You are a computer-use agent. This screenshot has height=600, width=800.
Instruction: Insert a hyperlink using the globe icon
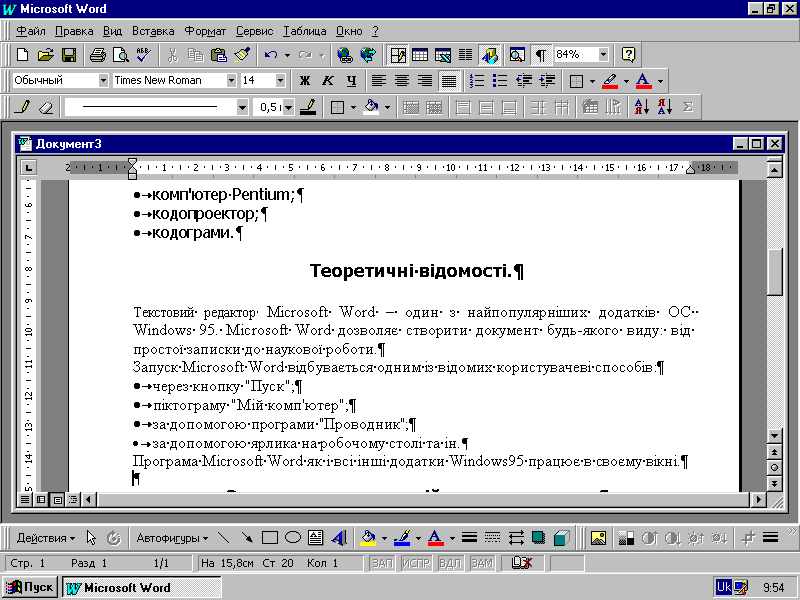(x=344, y=54)
